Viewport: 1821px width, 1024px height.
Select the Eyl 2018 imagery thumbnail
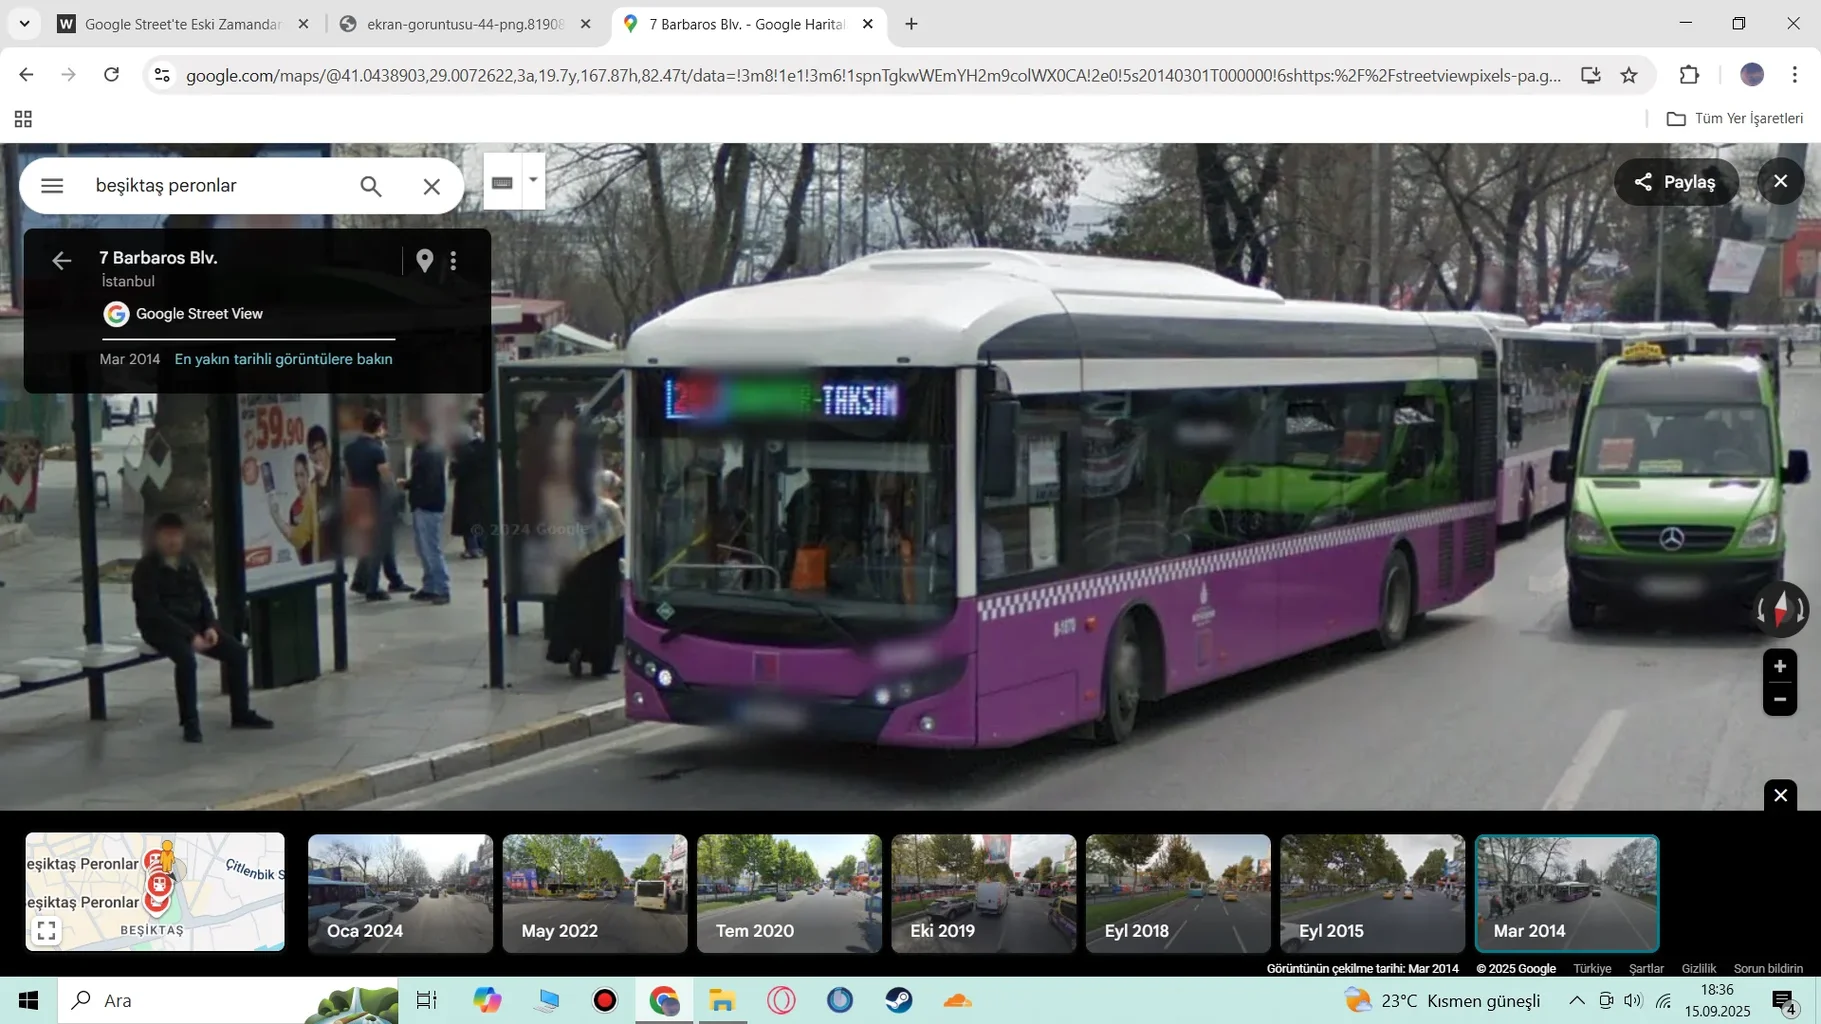[1178, 893]
